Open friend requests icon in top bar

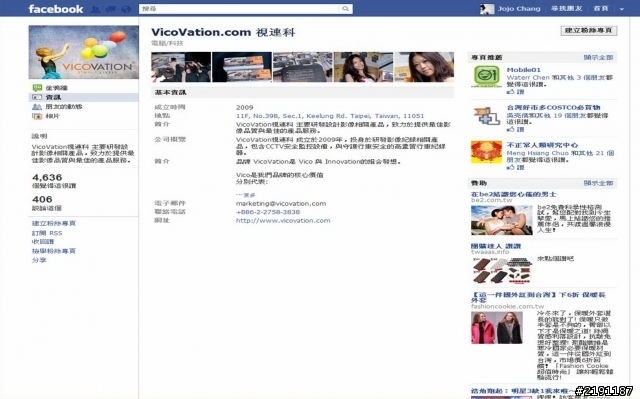[95, 9]
